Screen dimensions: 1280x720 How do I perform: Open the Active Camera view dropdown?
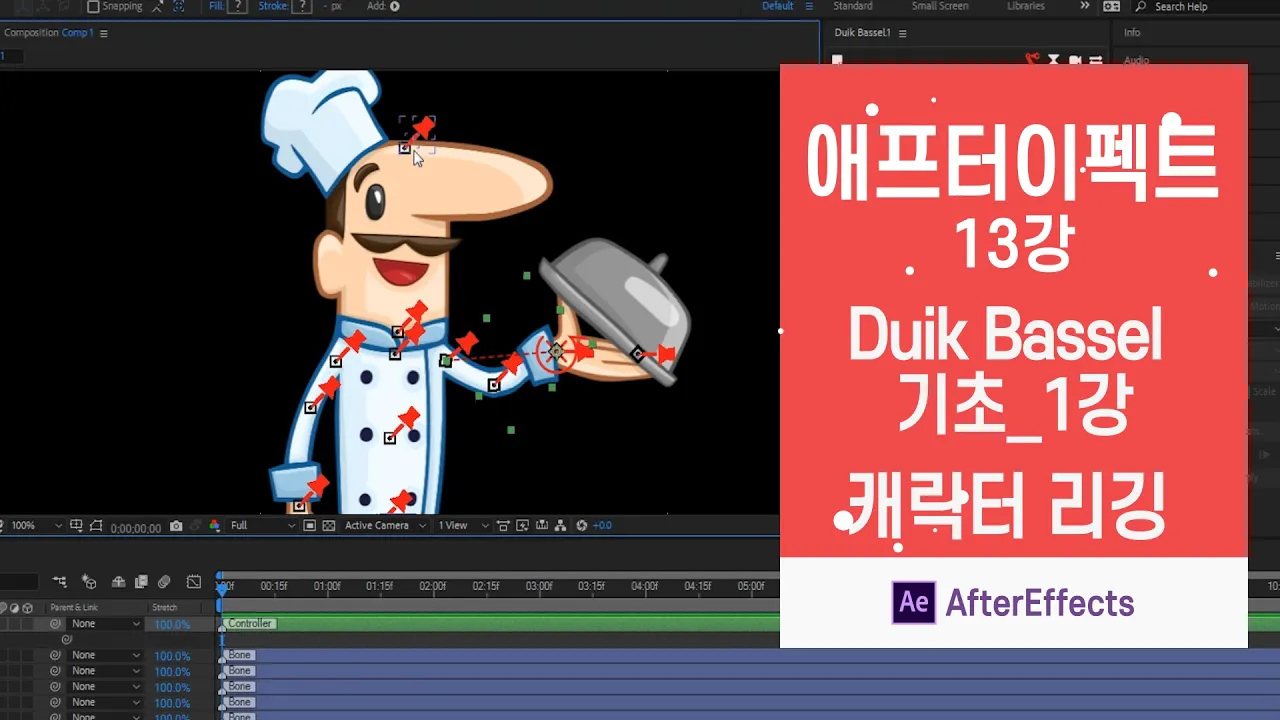[x=385, y=525]
